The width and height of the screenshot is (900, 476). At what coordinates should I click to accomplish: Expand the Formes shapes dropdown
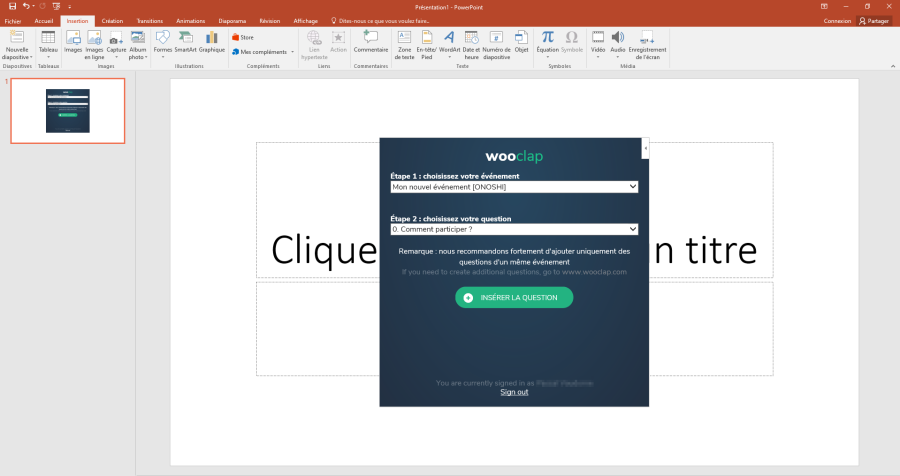click(162, 57)
